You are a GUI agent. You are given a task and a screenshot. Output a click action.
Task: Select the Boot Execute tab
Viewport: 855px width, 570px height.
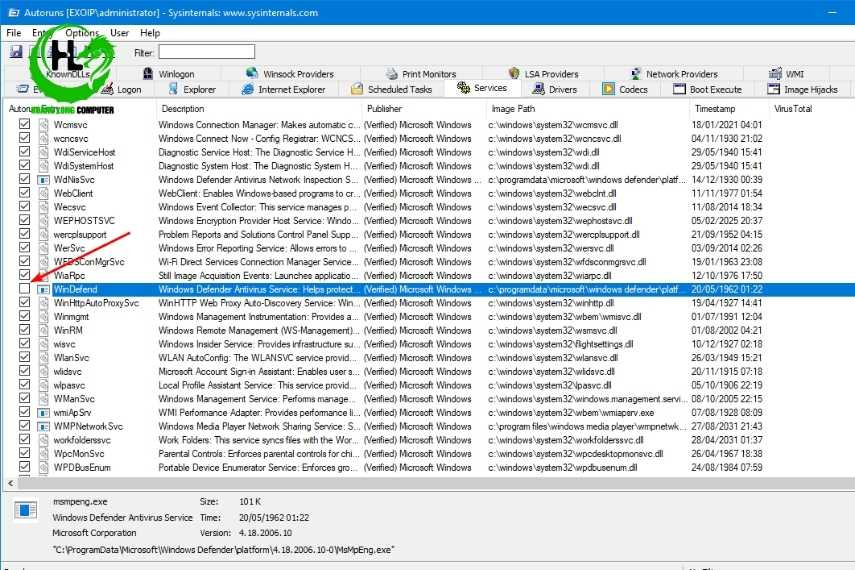707,89
